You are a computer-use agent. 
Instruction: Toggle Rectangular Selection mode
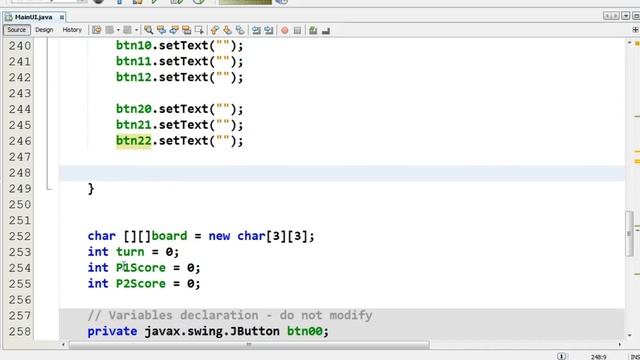click(x=199, y=30)
